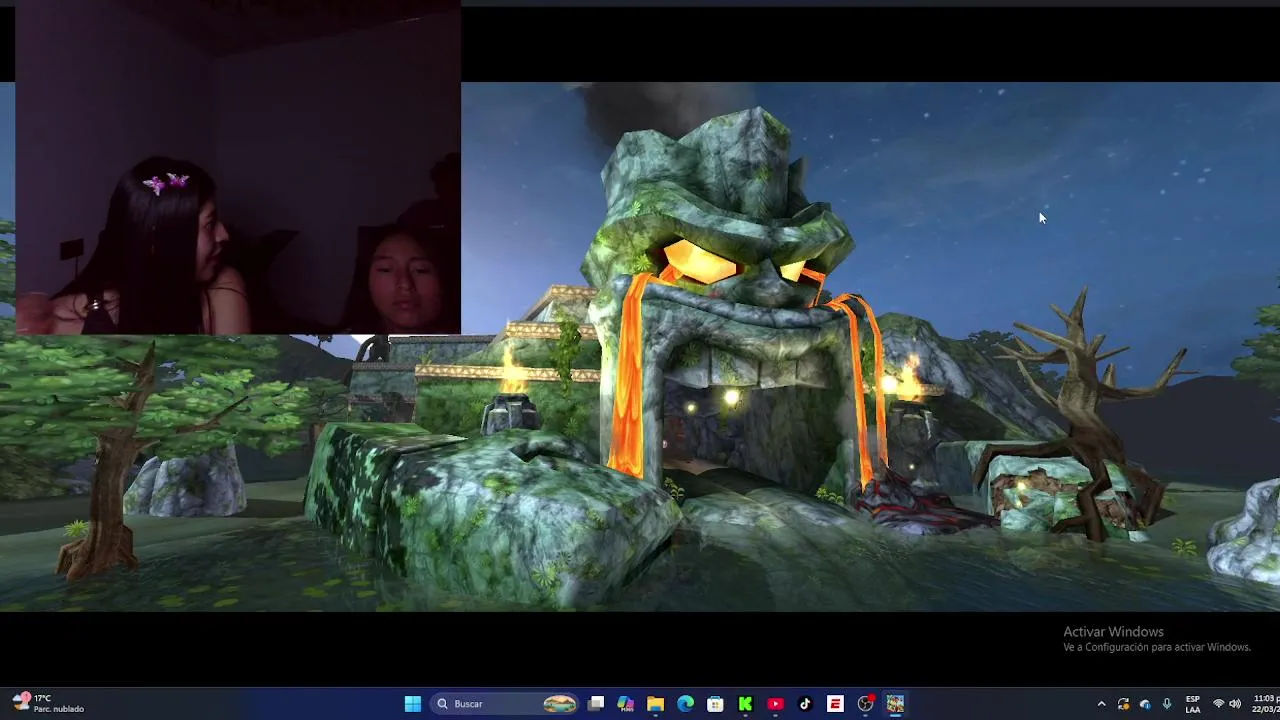Screen dimensions: 1280x720
Task: Open the OneDrive cloud tray icon
Action: point(1145,704)
